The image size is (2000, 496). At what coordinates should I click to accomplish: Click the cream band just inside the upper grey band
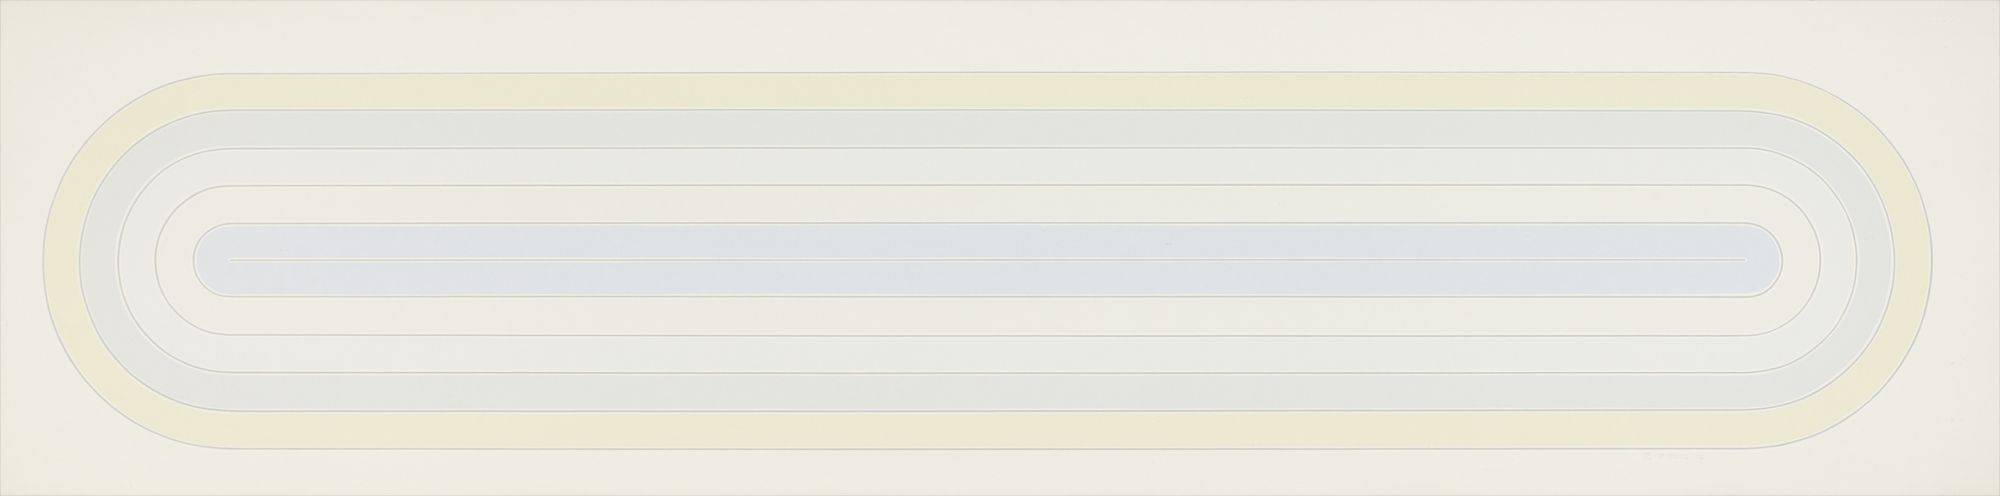[x=1000, y=166]
